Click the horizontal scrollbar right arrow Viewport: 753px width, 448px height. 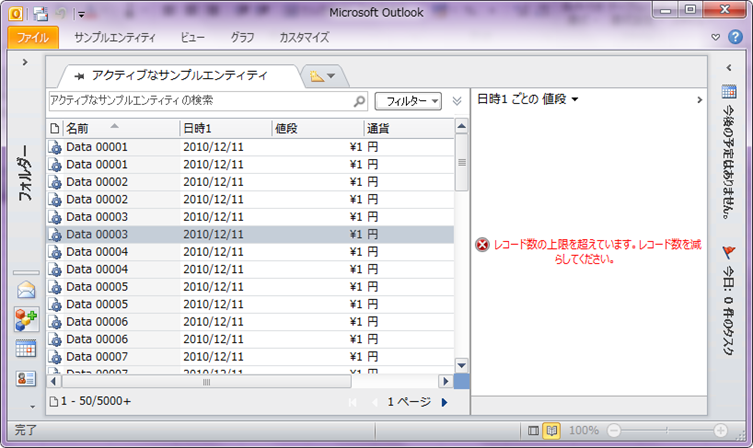(446, 382)
